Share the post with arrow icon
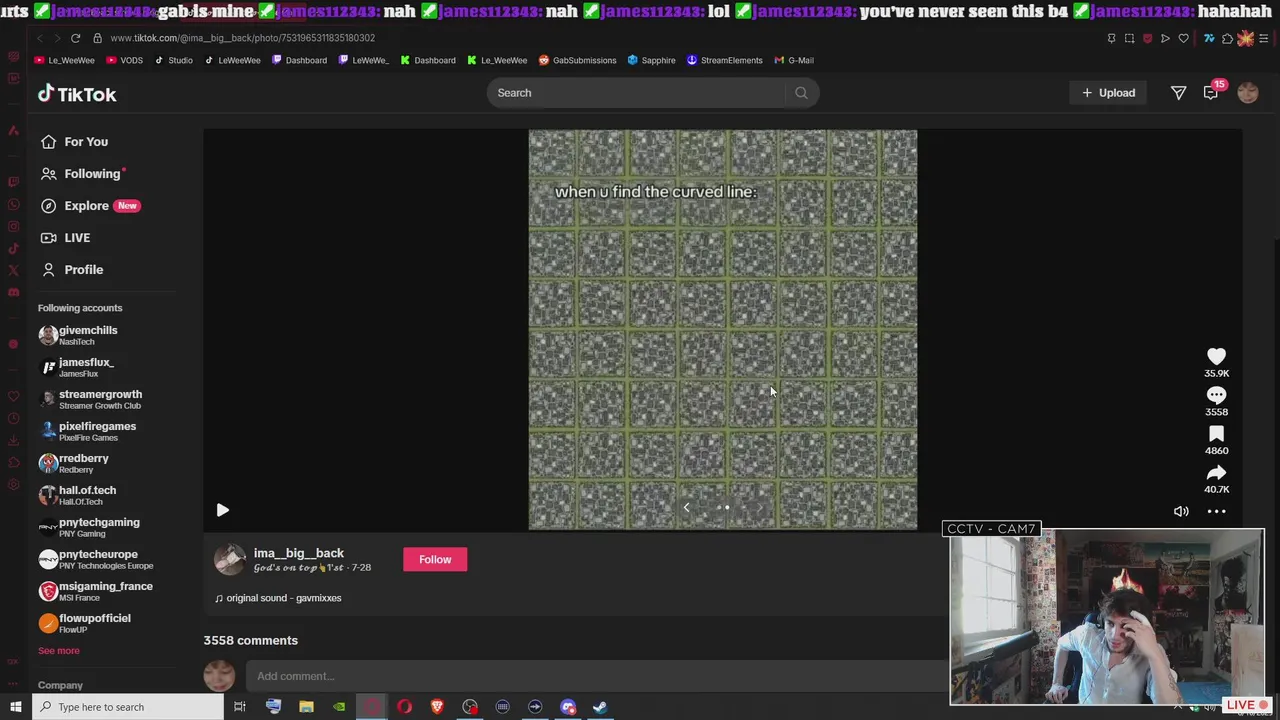Screen dimensions: 1280x720 click(x=1216, y=473)
